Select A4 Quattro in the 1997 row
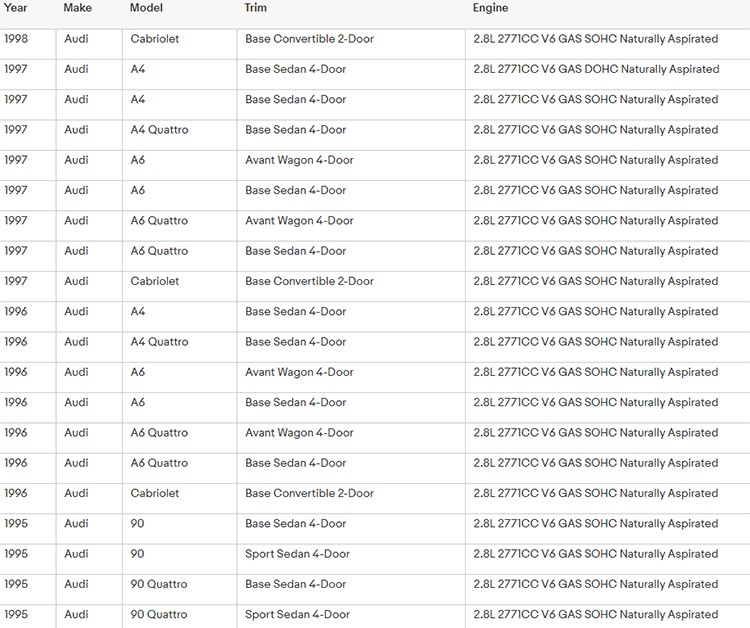 tap(159, 130)
